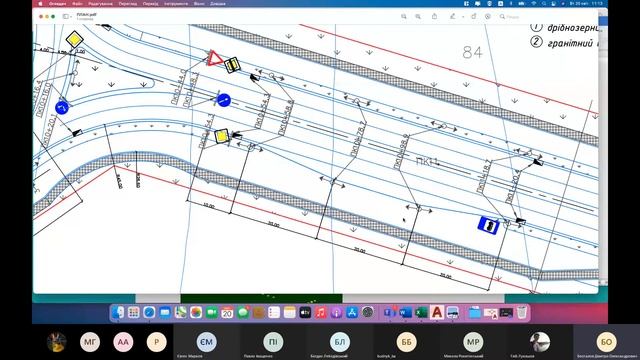Open the Preview application menu in menu bar
Image resolution: width=640 pixels, height=360 pixels.
point(58,4)
